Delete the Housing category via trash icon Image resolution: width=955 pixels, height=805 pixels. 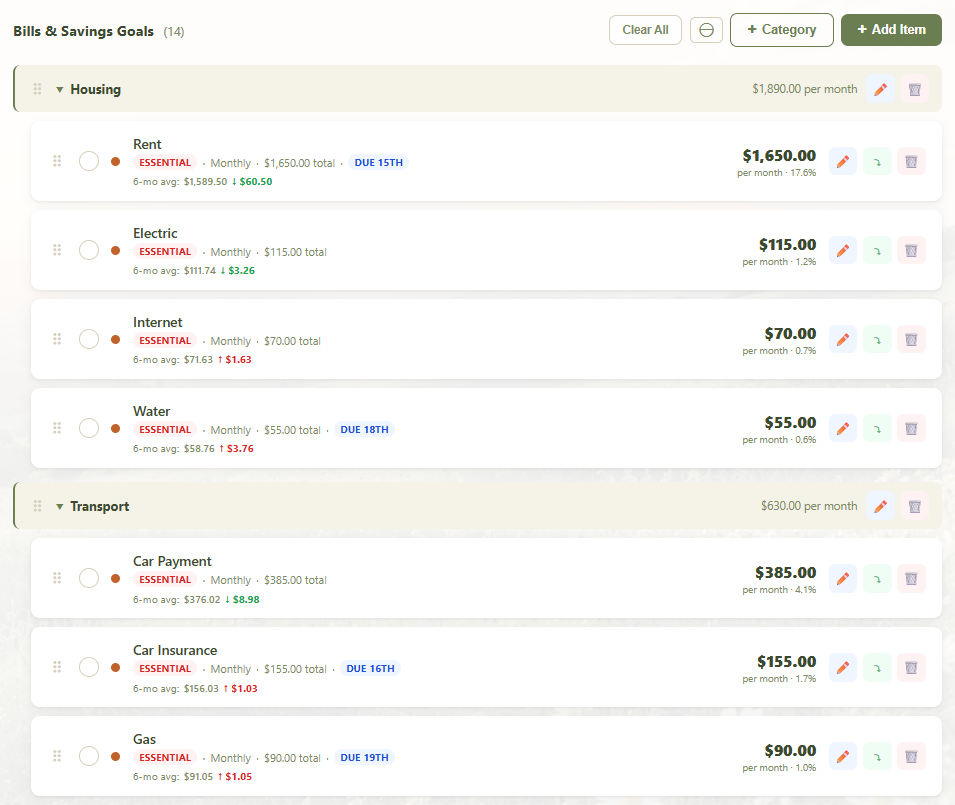tap(914, 89)
